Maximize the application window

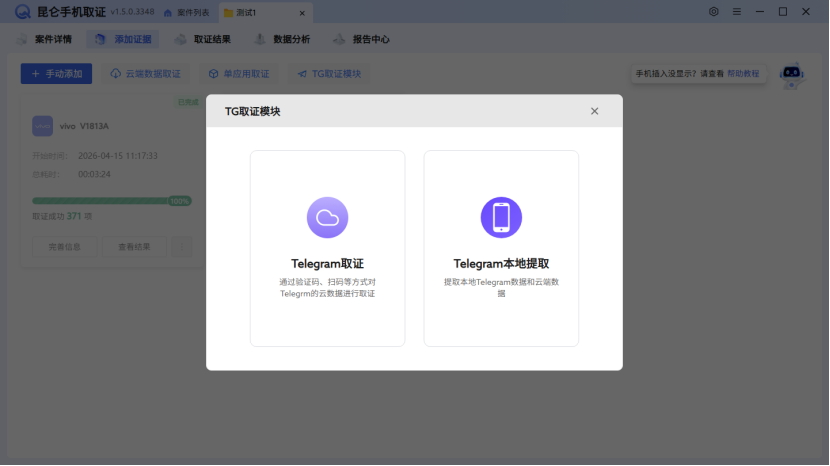(783, 12)
